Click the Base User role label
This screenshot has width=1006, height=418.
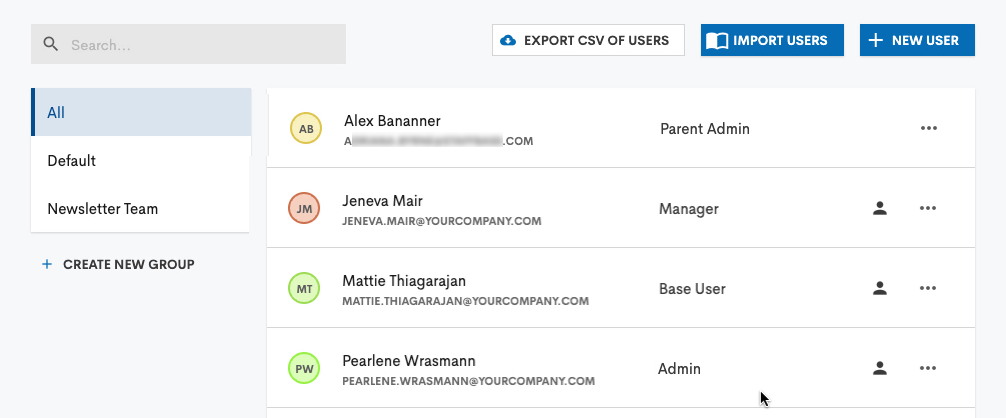click(692, 289)
